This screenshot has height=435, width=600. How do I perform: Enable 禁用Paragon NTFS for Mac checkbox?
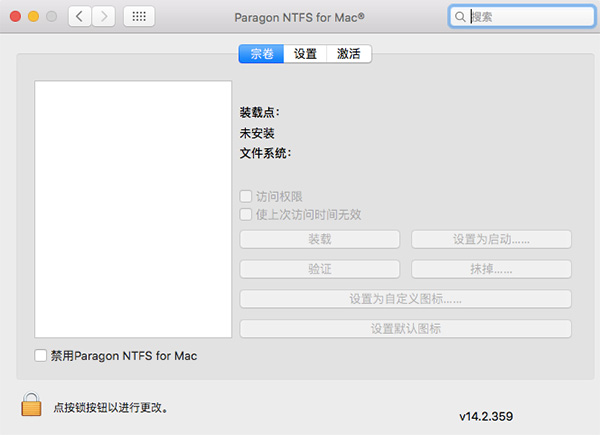point(41,355)
